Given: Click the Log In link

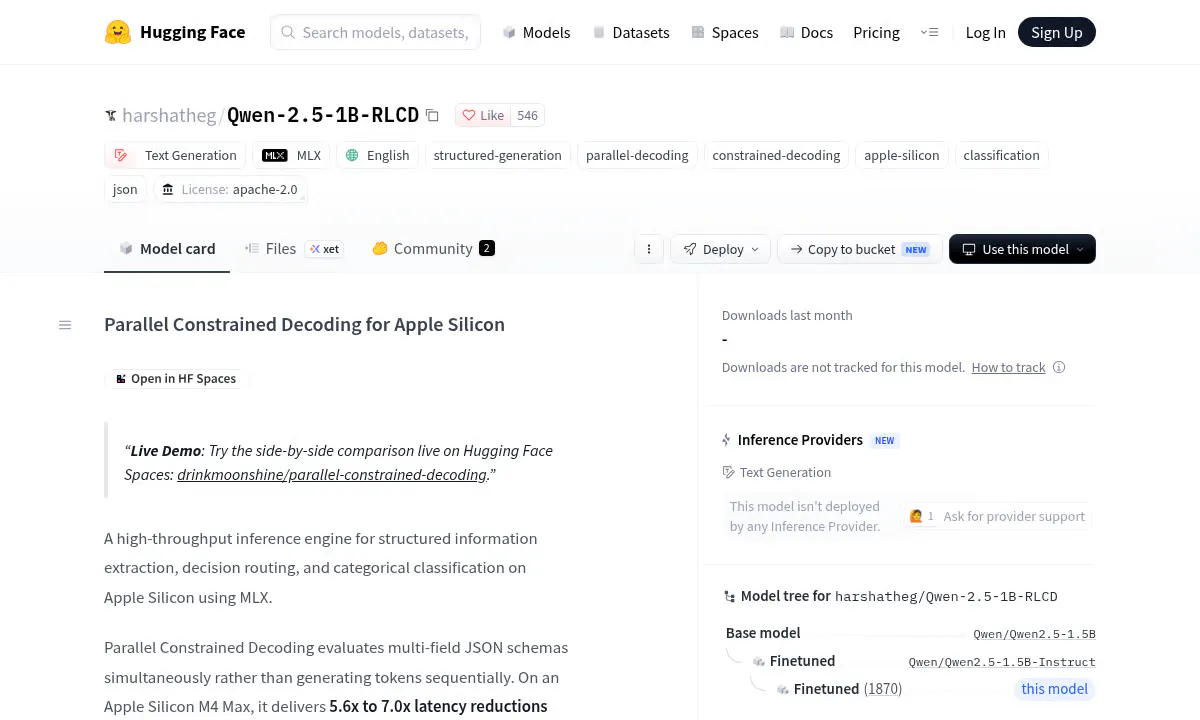Looking at the screenshot, I should (985, 32).
